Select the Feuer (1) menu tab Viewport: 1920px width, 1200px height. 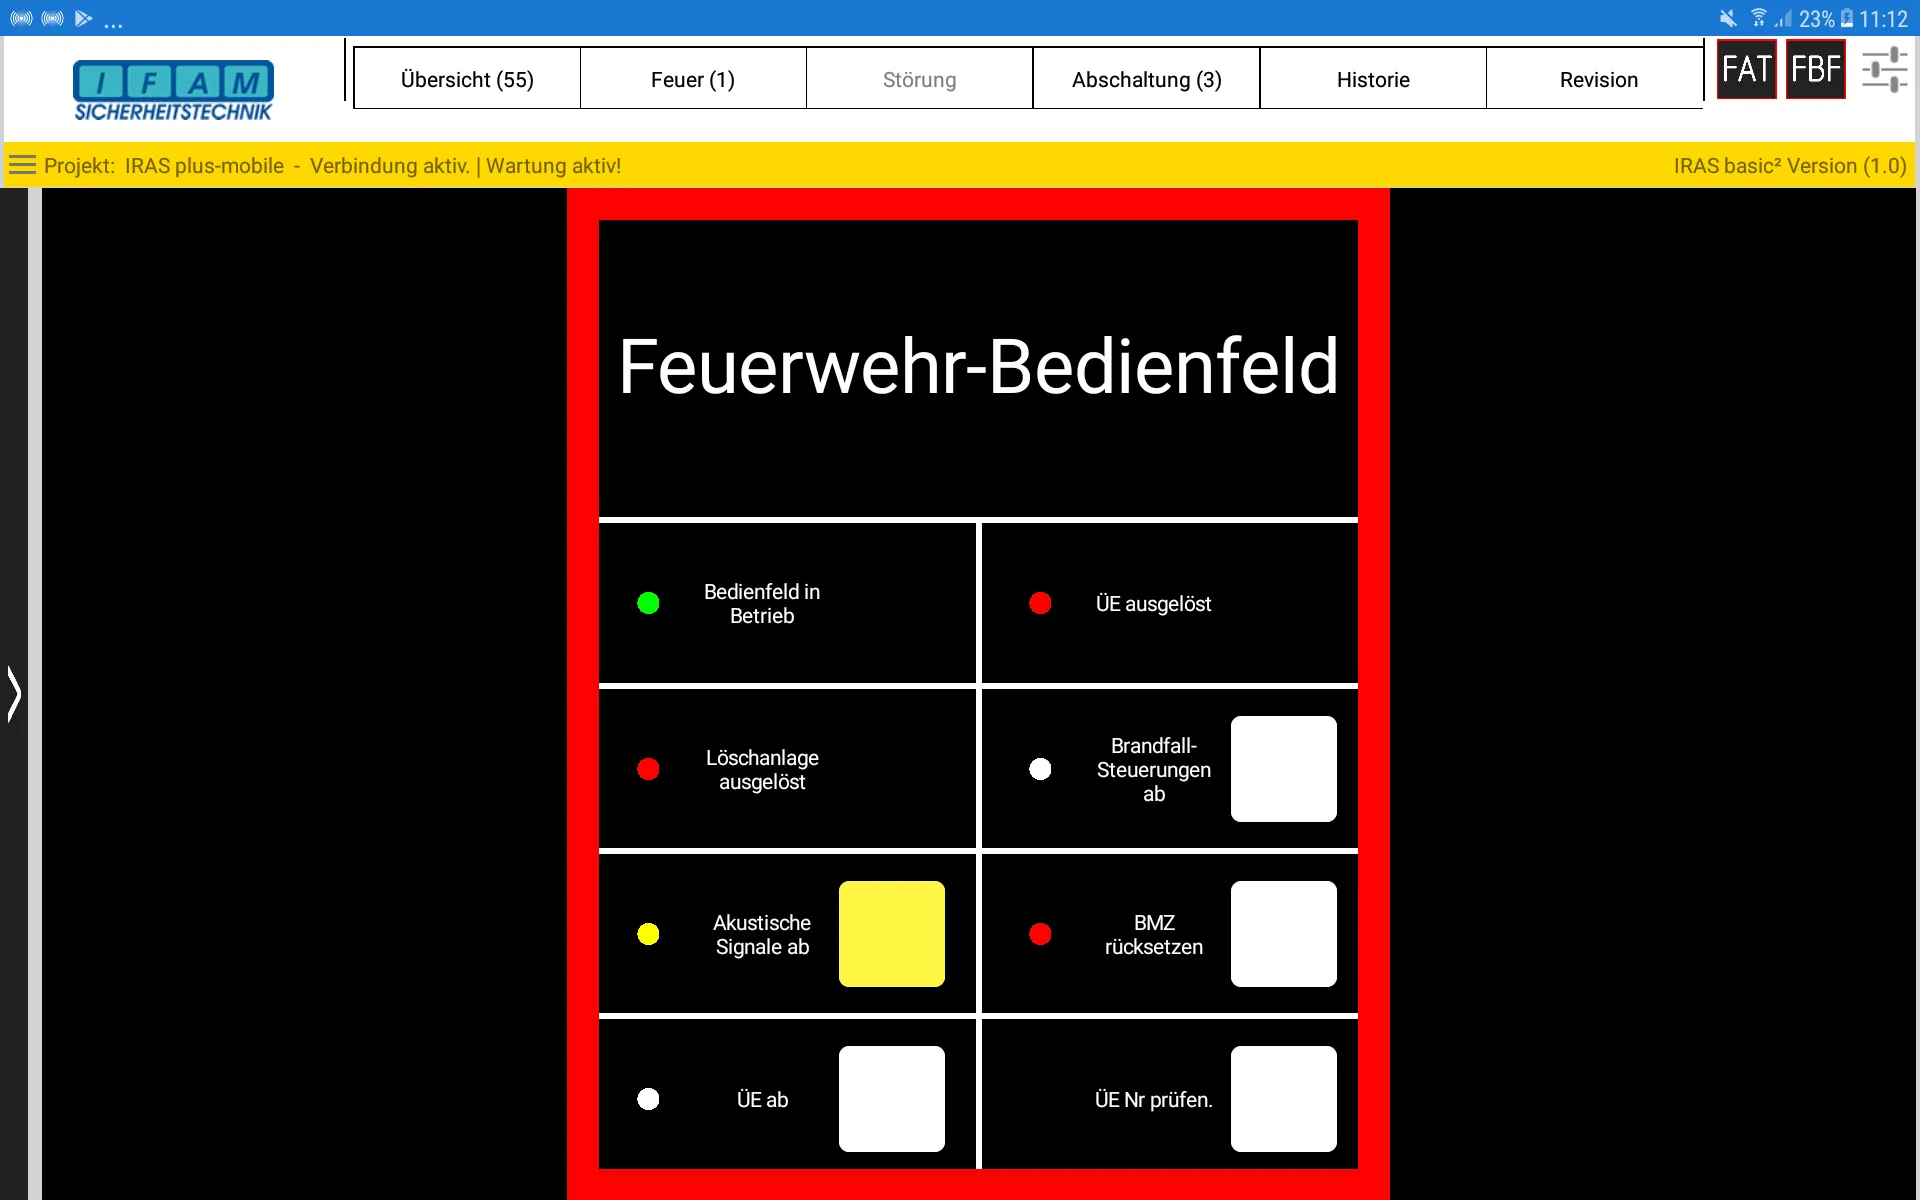point(691,80)
